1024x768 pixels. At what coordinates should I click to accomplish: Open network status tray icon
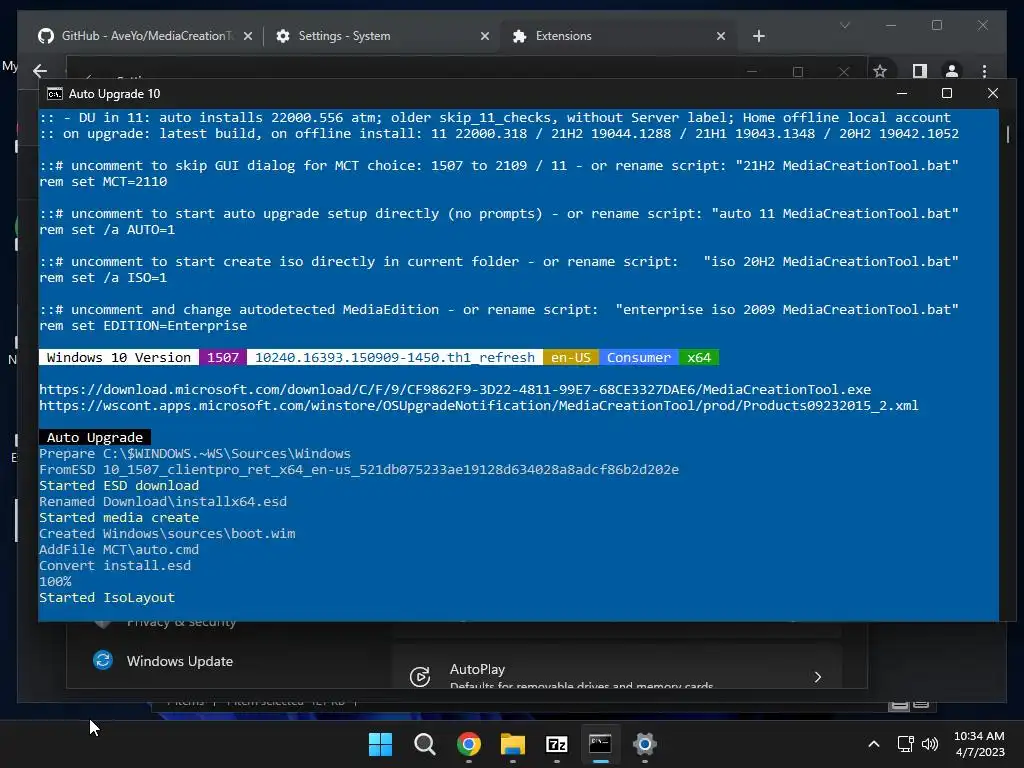click(906, 744)
